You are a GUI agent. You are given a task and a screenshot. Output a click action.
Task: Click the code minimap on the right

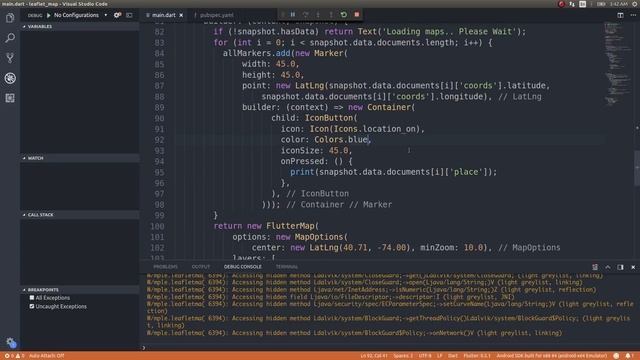(x=618, y=65)
